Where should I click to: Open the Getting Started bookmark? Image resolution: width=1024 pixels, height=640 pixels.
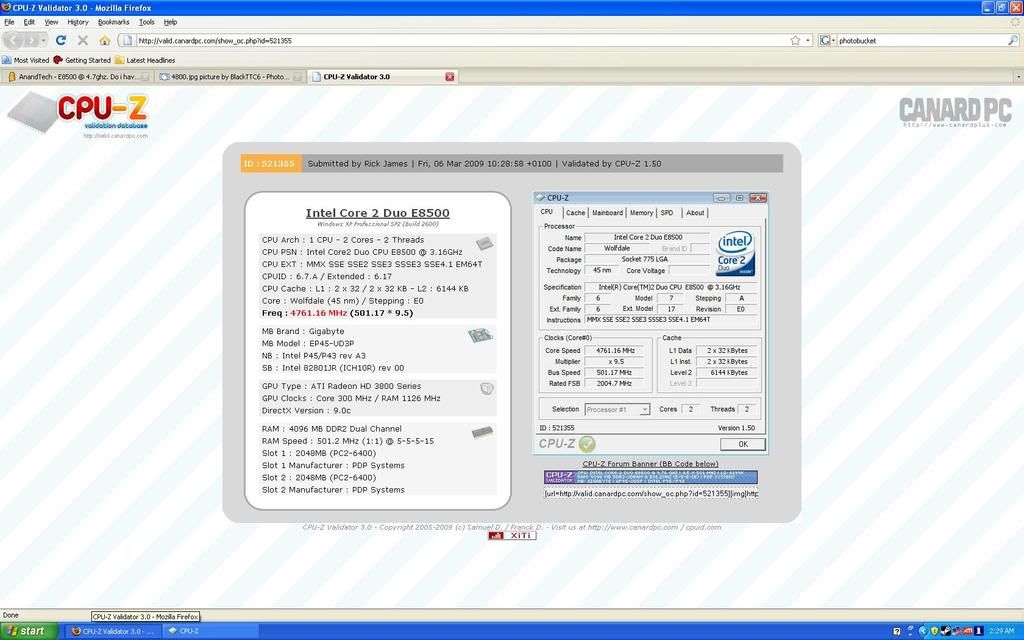[82, 60]
